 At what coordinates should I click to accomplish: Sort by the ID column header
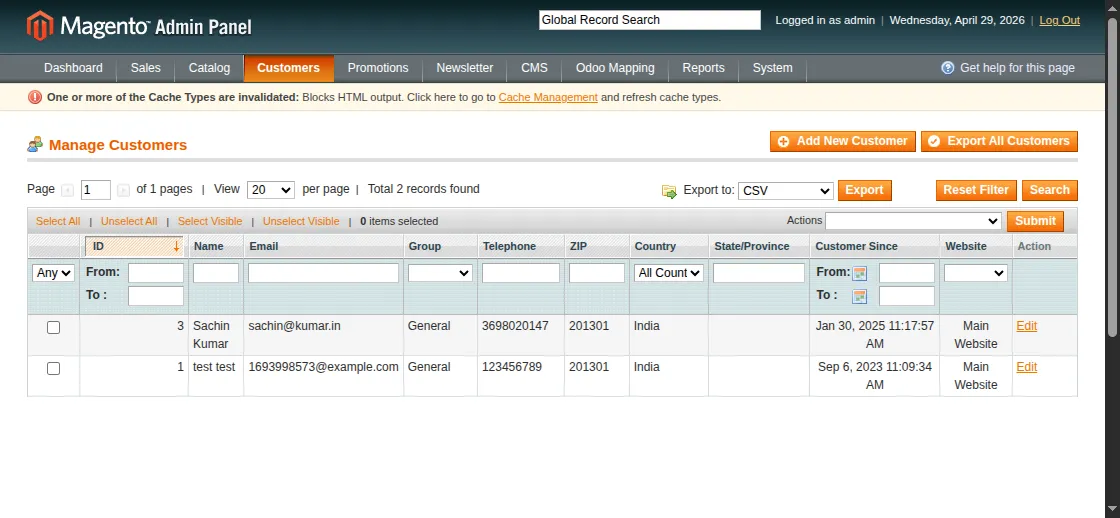pos(134,246)
